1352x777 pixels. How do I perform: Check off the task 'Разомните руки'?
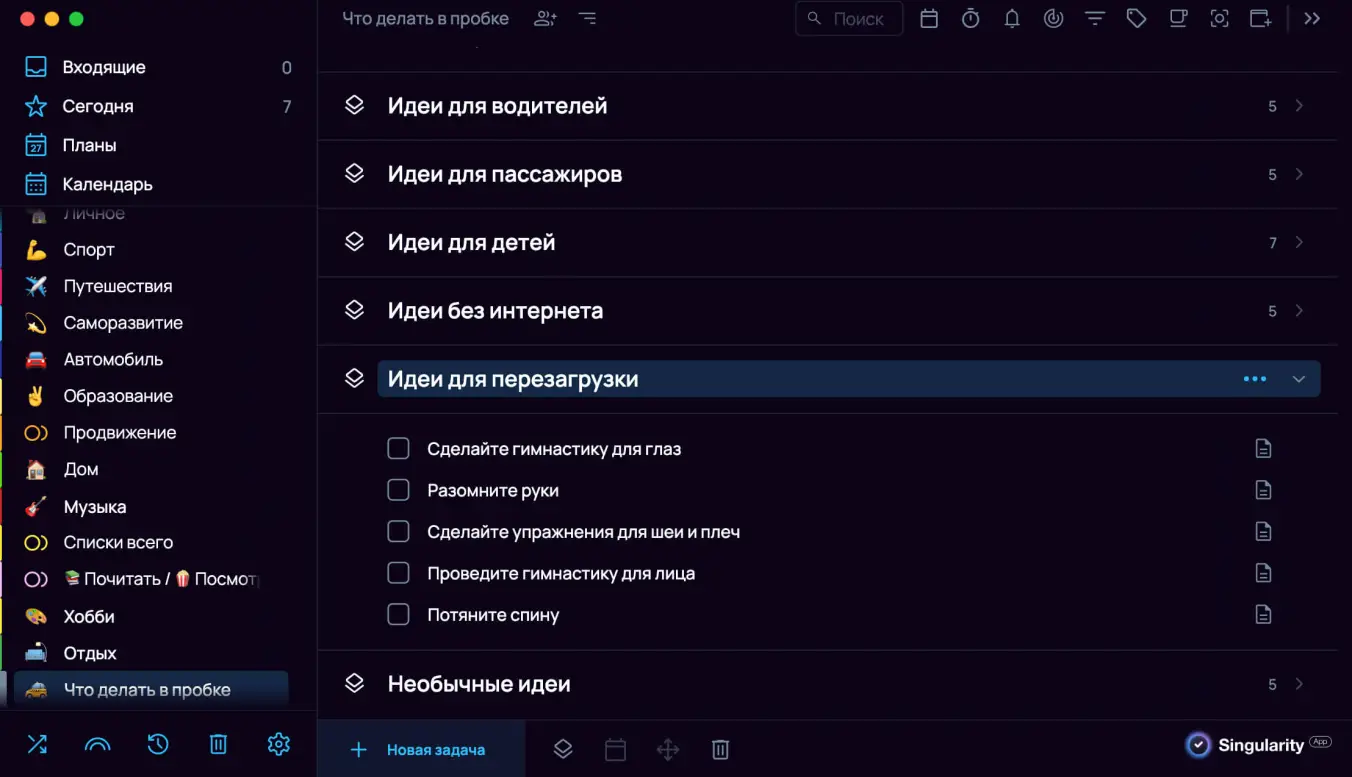point(398,490)
